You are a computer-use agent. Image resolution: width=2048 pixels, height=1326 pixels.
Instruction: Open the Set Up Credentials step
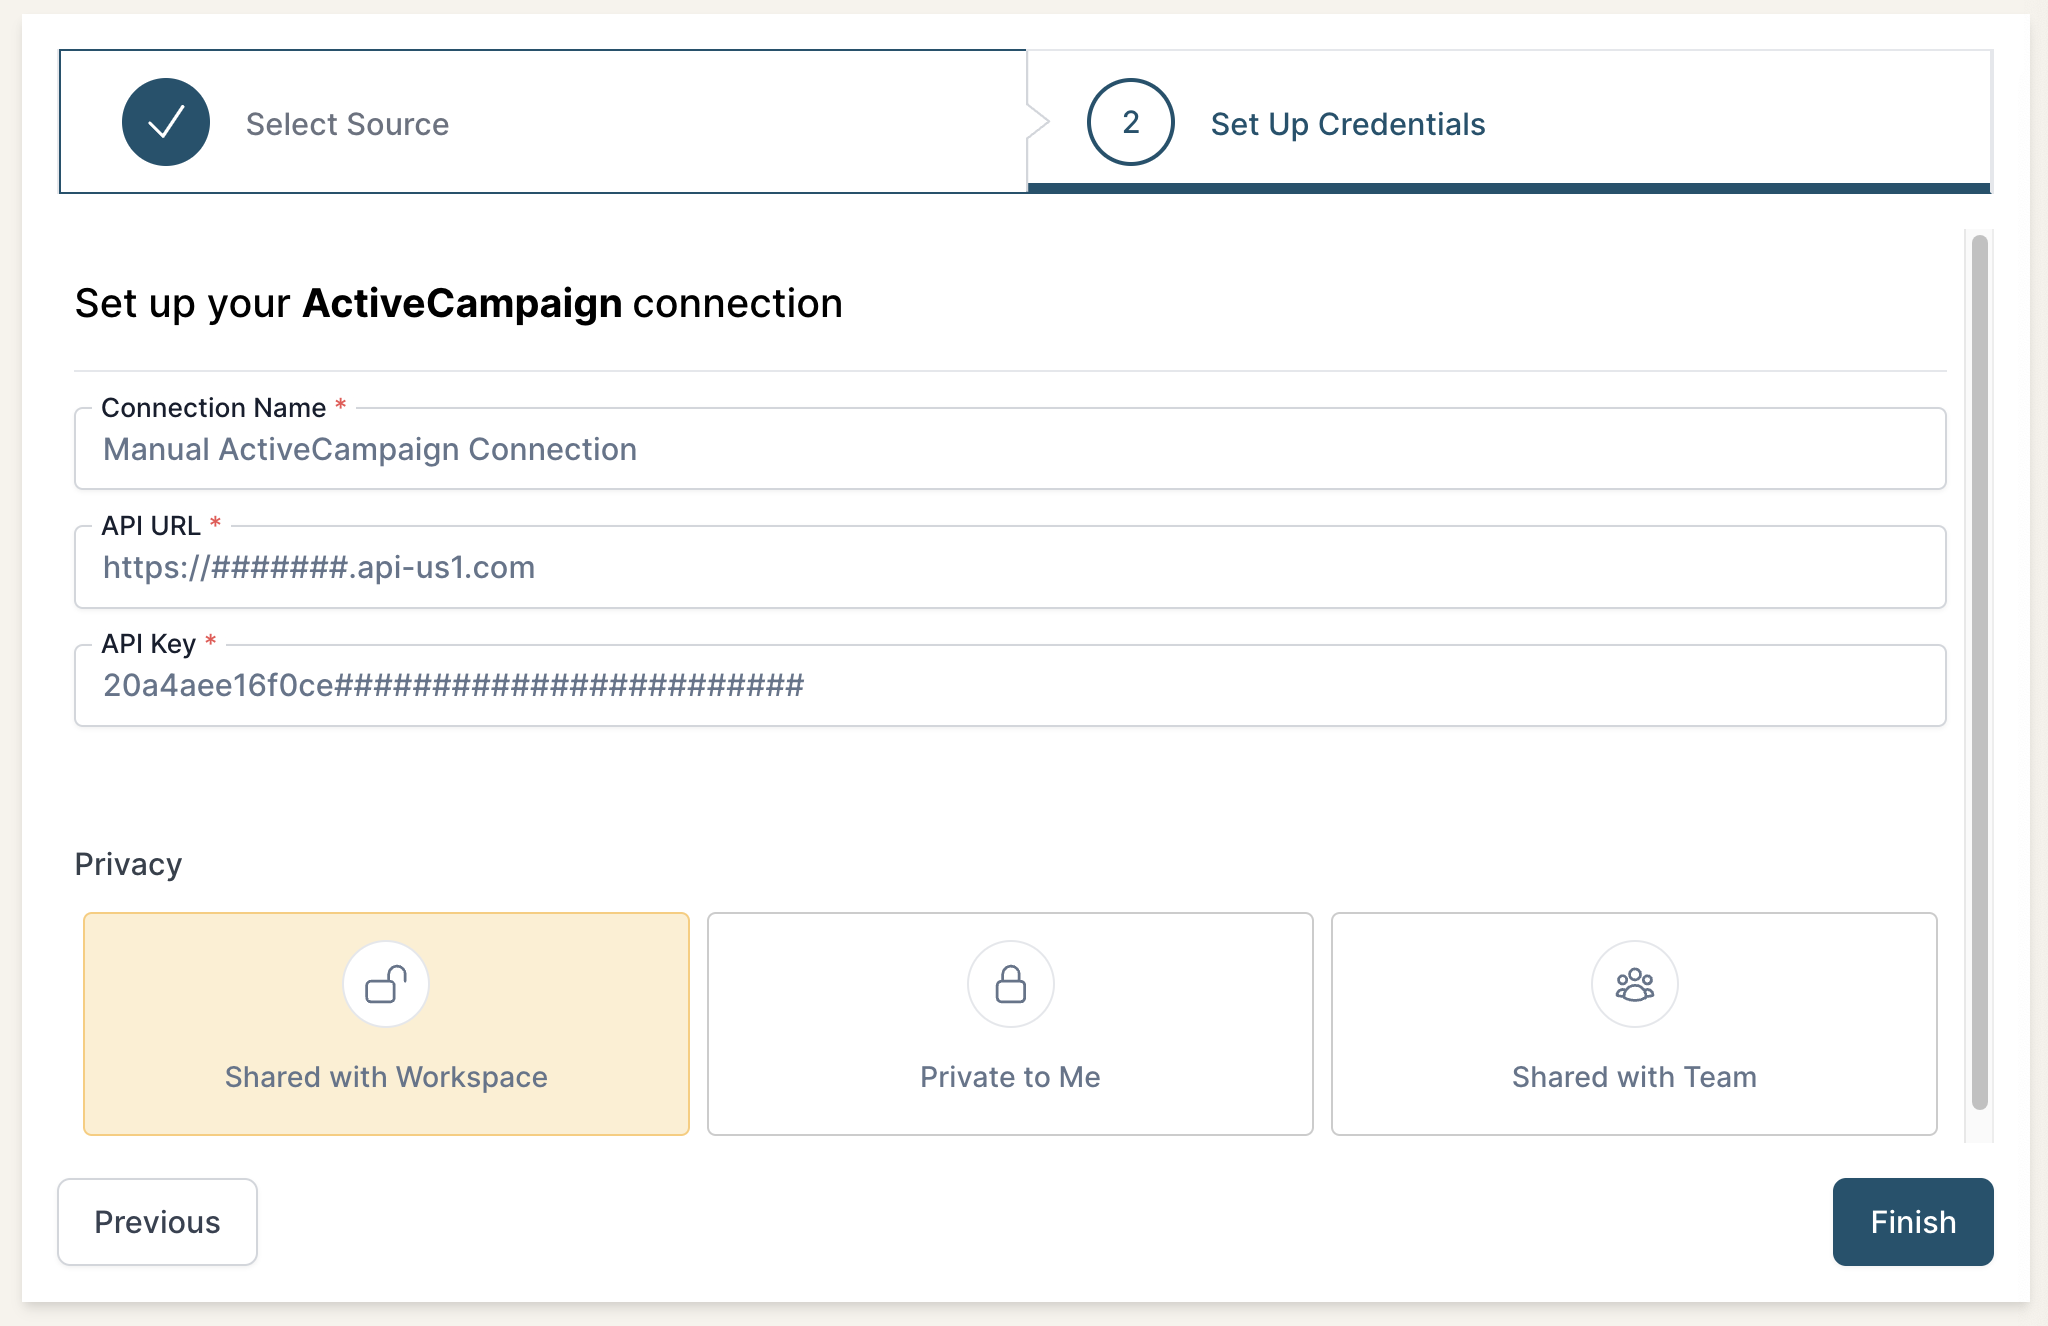(x=1346, y=123)
